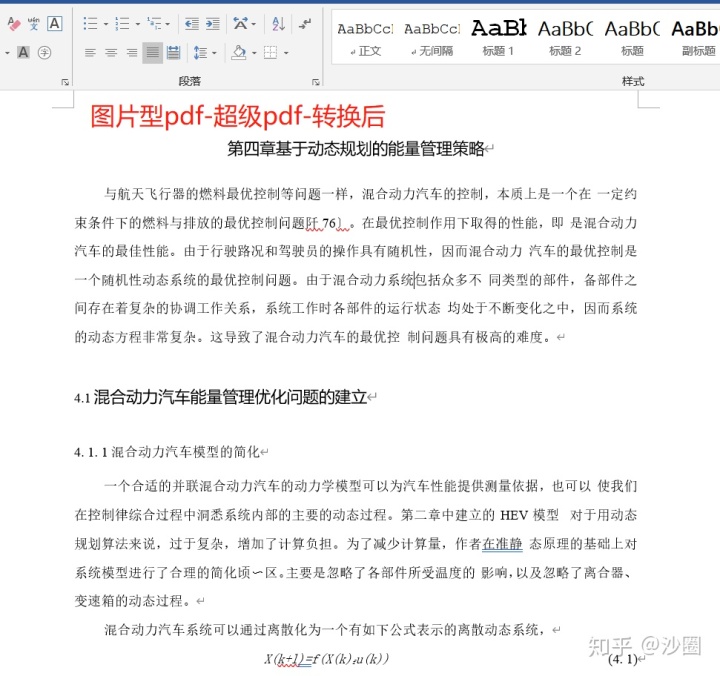Click the red overlay title 图片型pdf-超级pdf-转换后
Screen dimensions: 720x676
click(x=238, y=116)
